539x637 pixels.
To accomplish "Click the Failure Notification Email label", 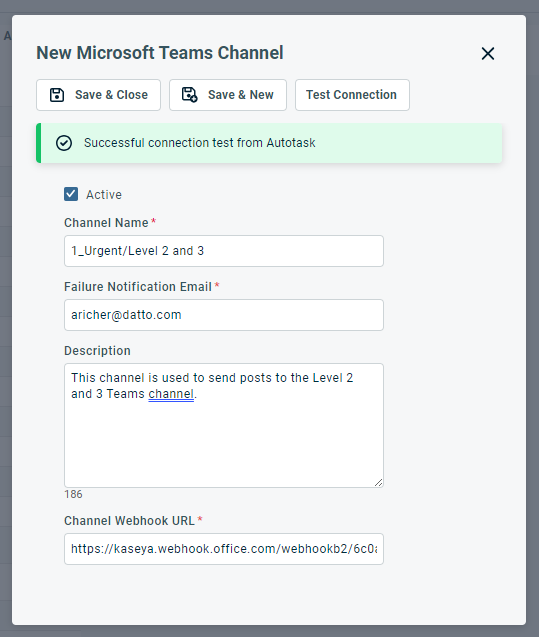I will [138, 287].
